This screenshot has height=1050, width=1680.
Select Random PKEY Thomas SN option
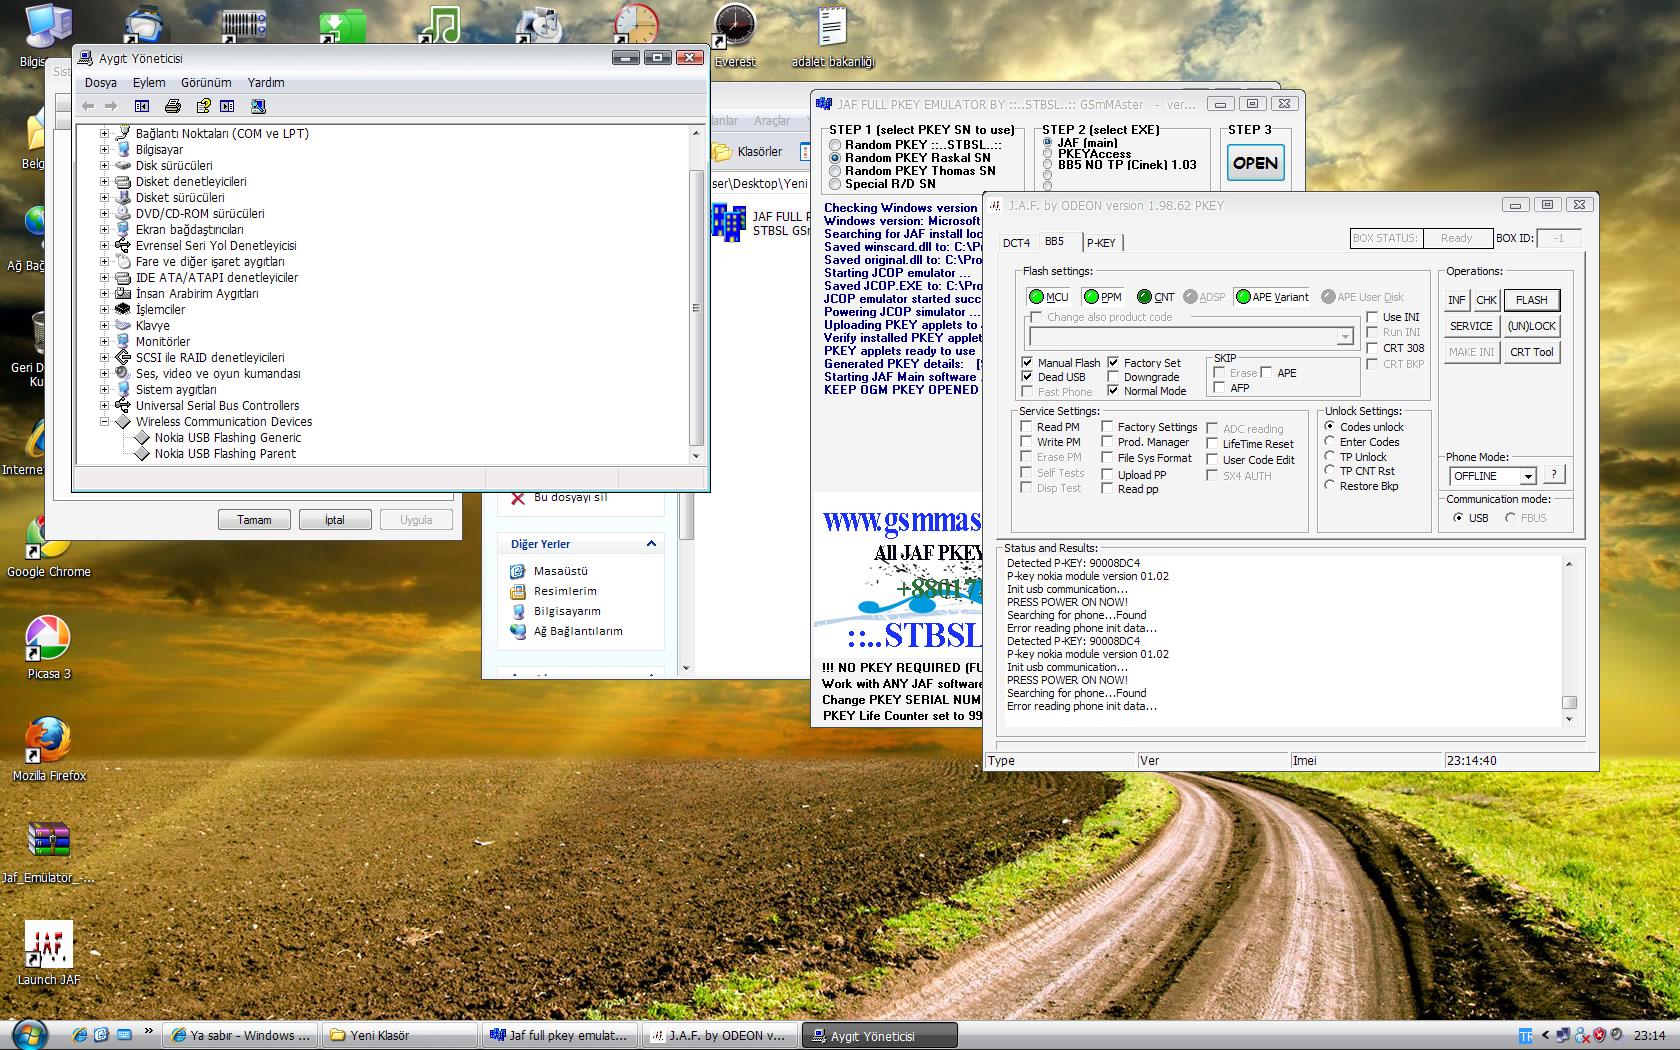click(x=835, y=171)
